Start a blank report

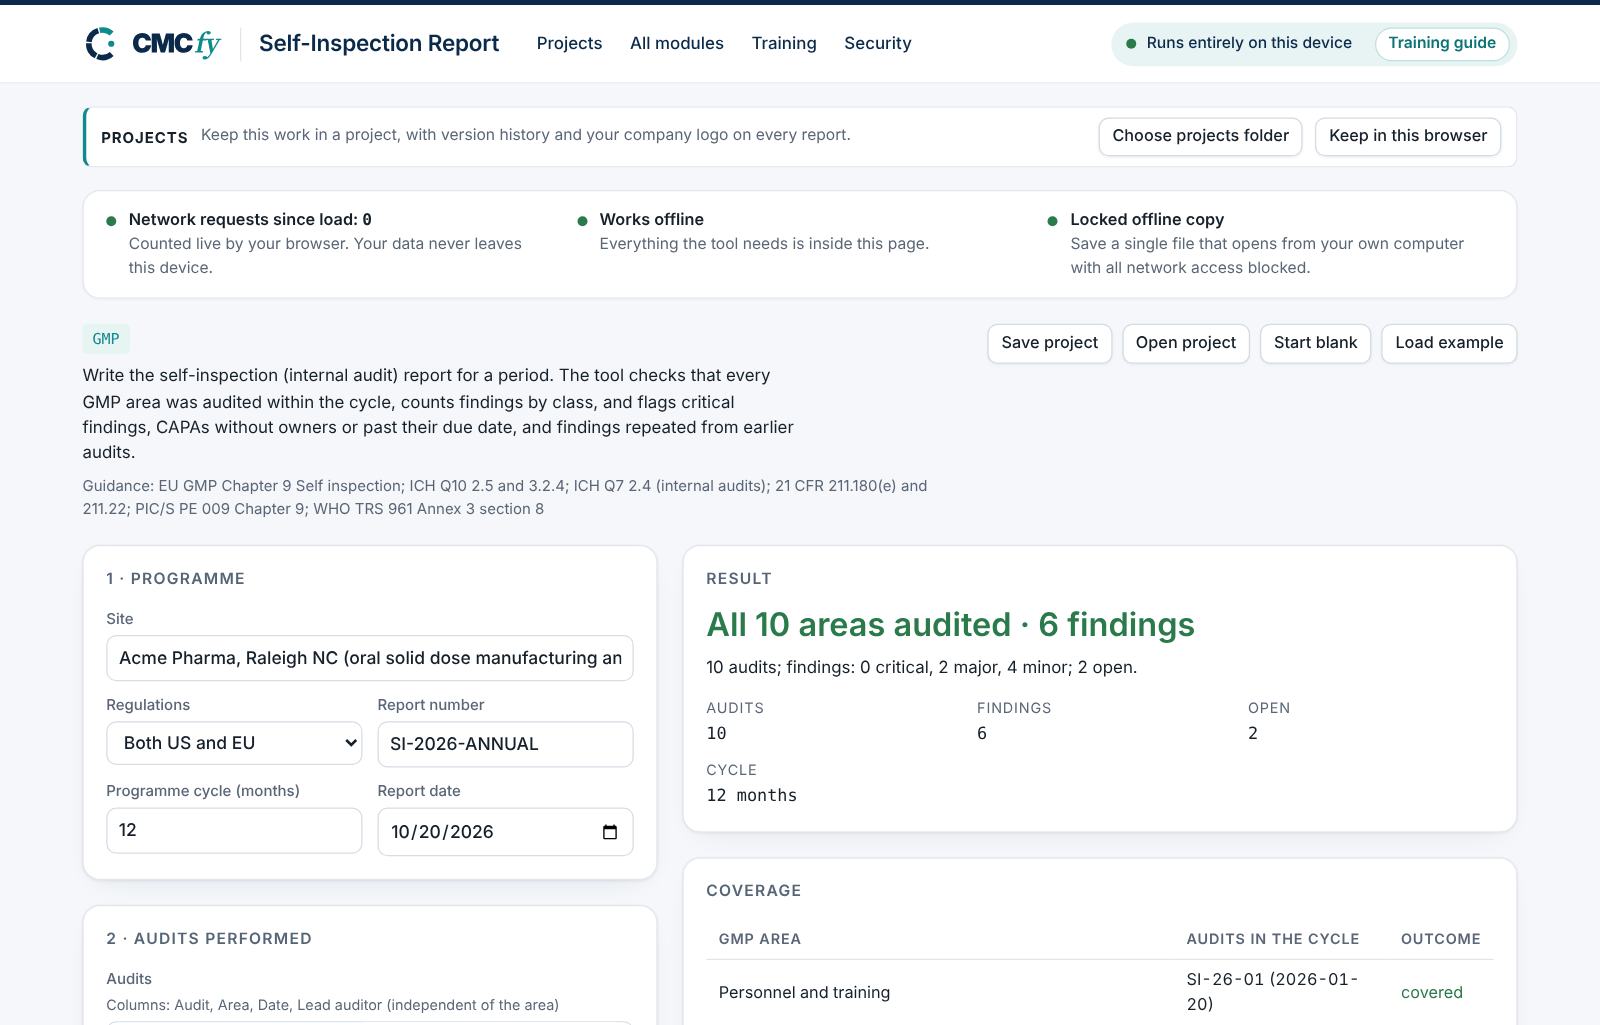tap(1315, 343)
